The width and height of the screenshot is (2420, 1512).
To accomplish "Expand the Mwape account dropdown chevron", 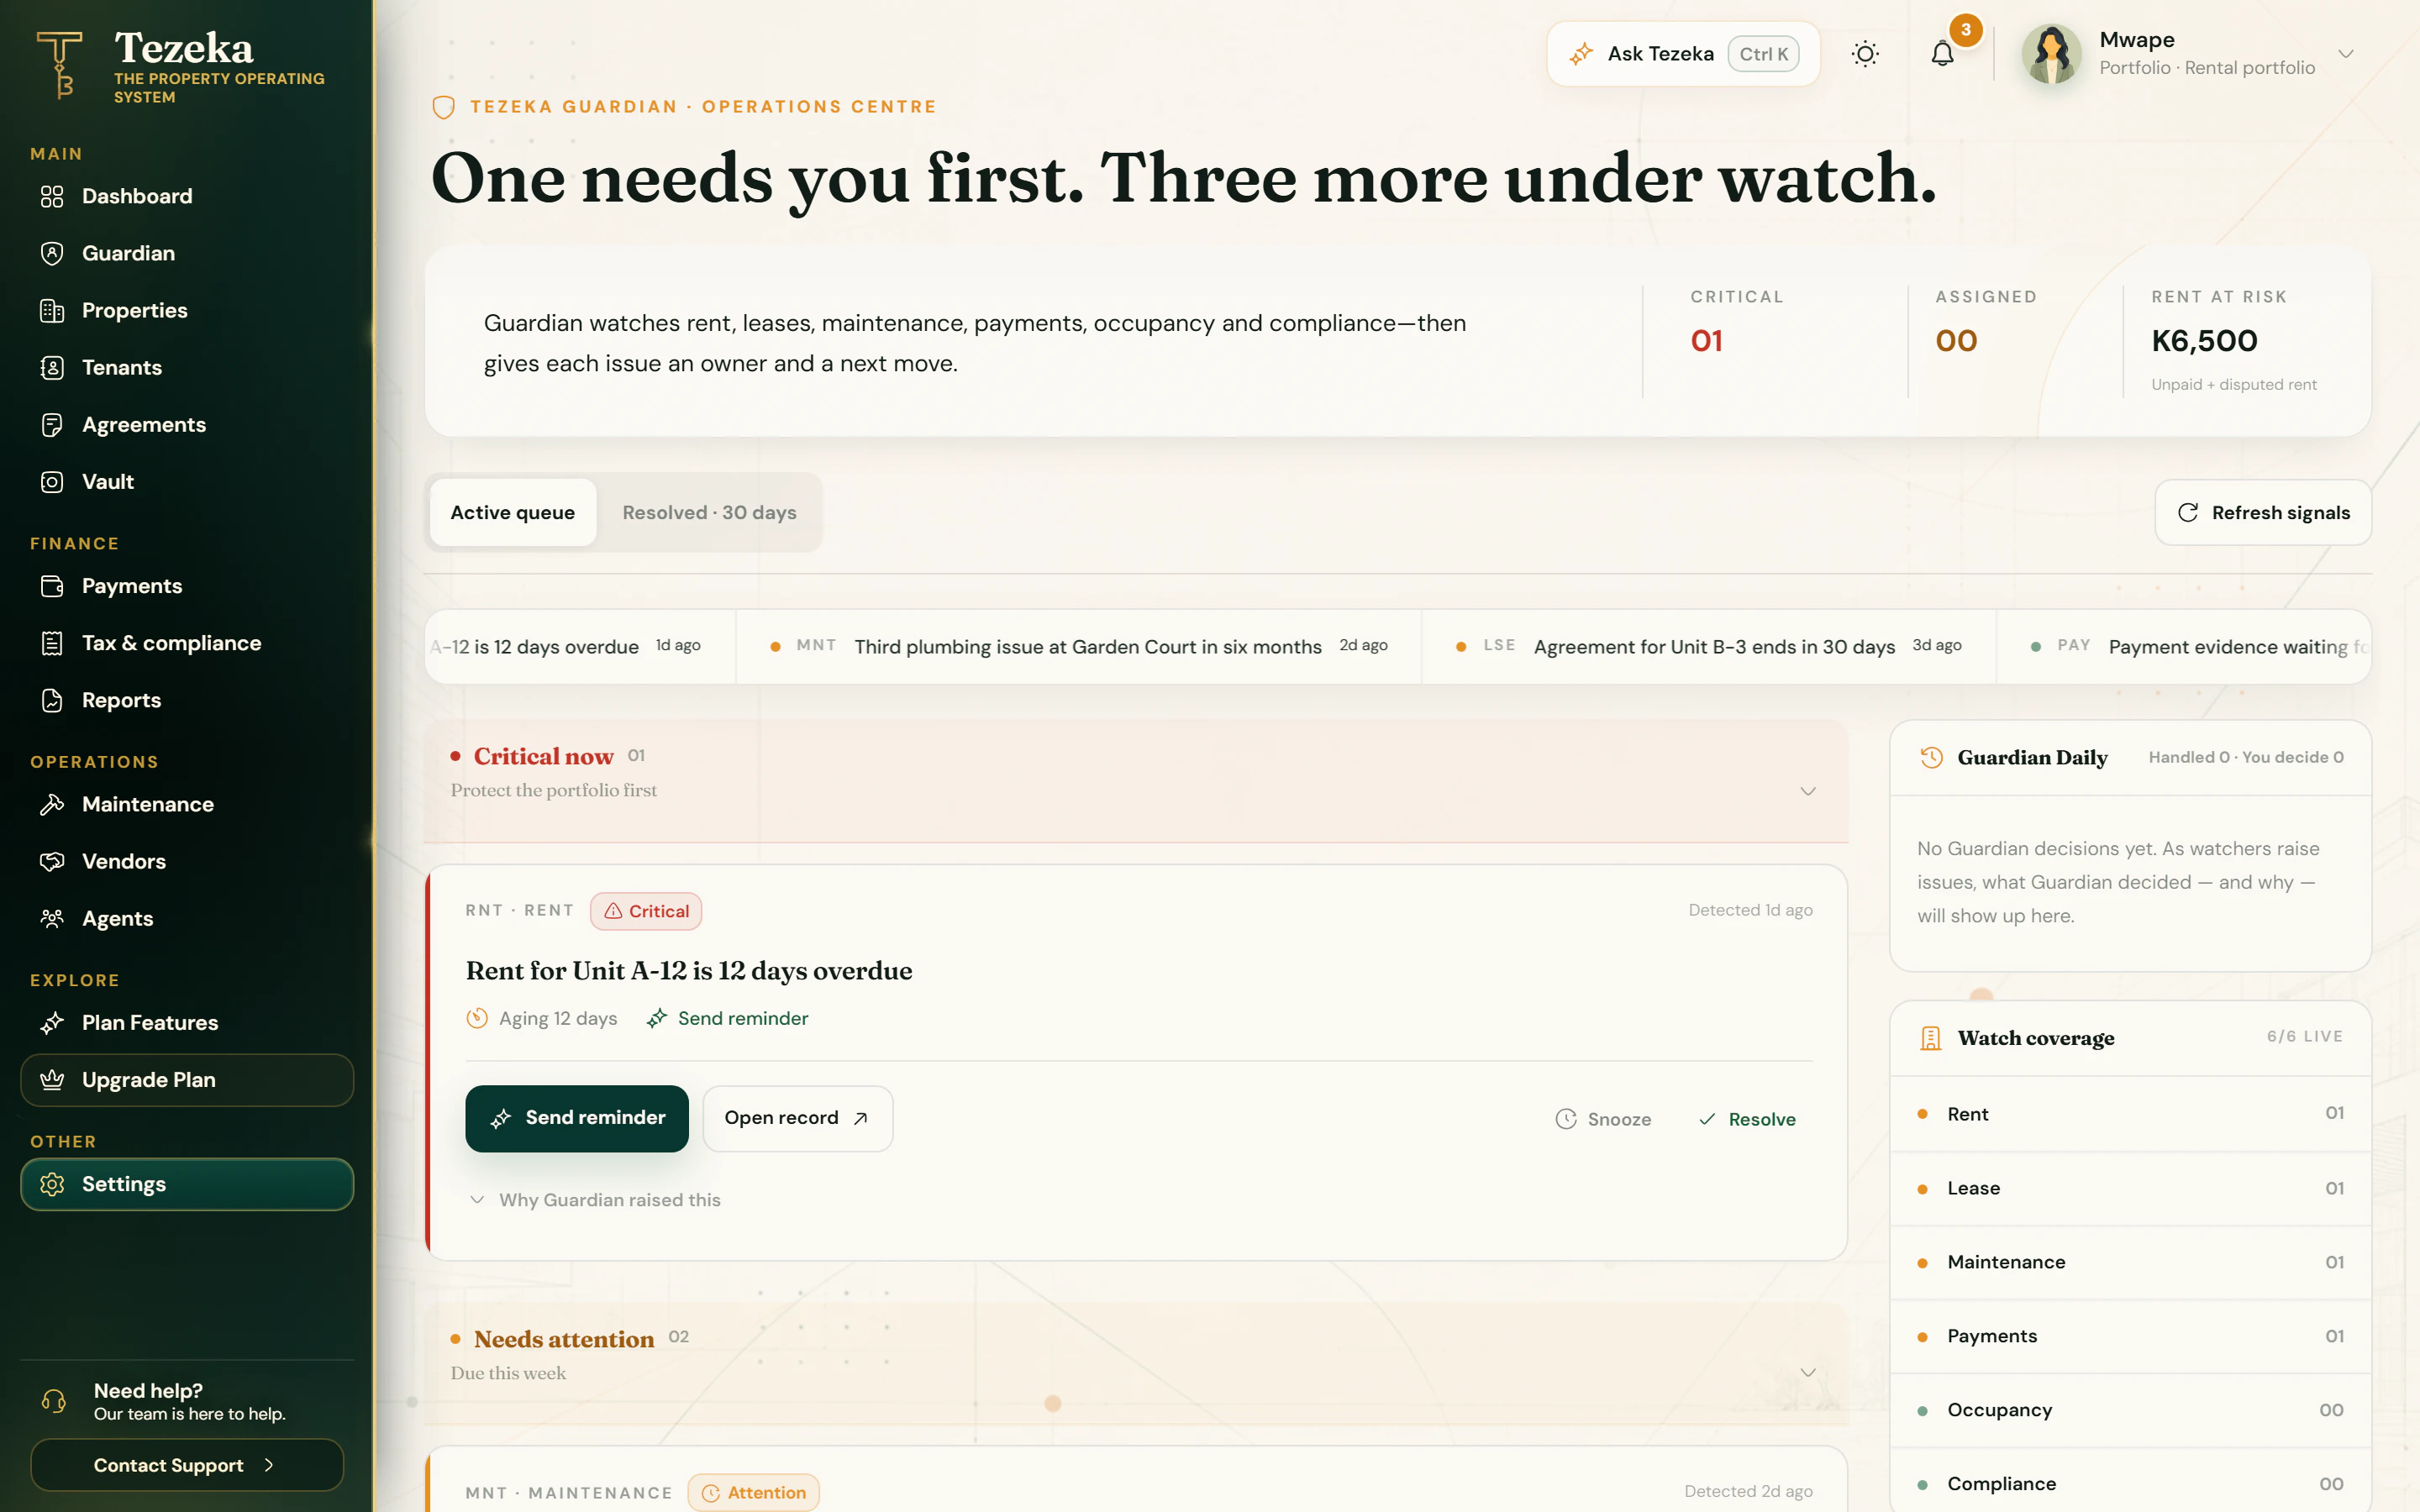I will pyautogui.click(x=2345, y=54).
